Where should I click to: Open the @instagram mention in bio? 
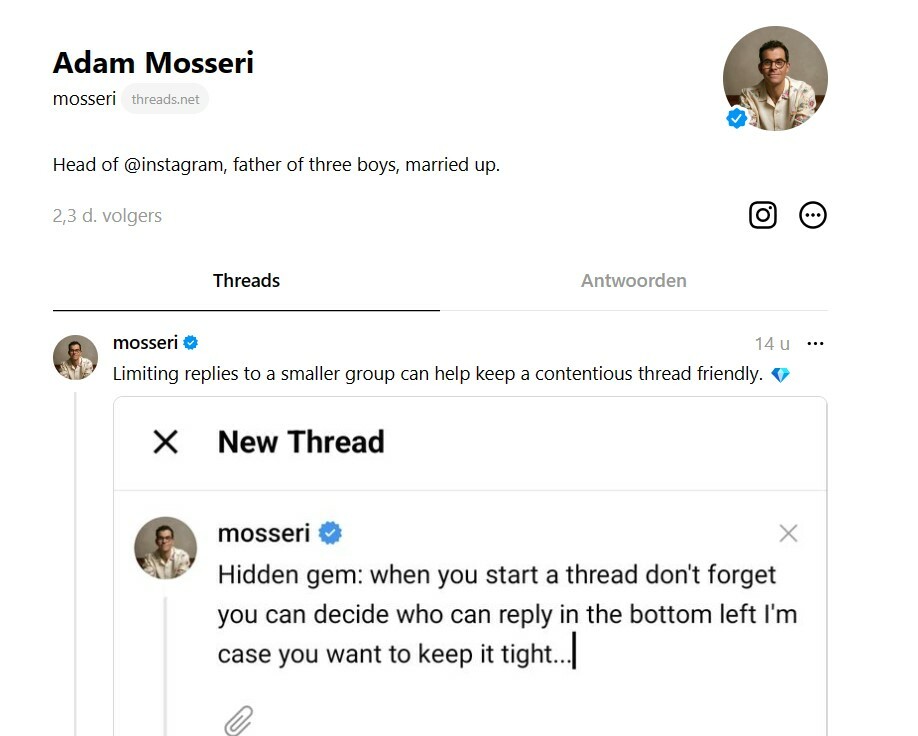pos(174,165)
